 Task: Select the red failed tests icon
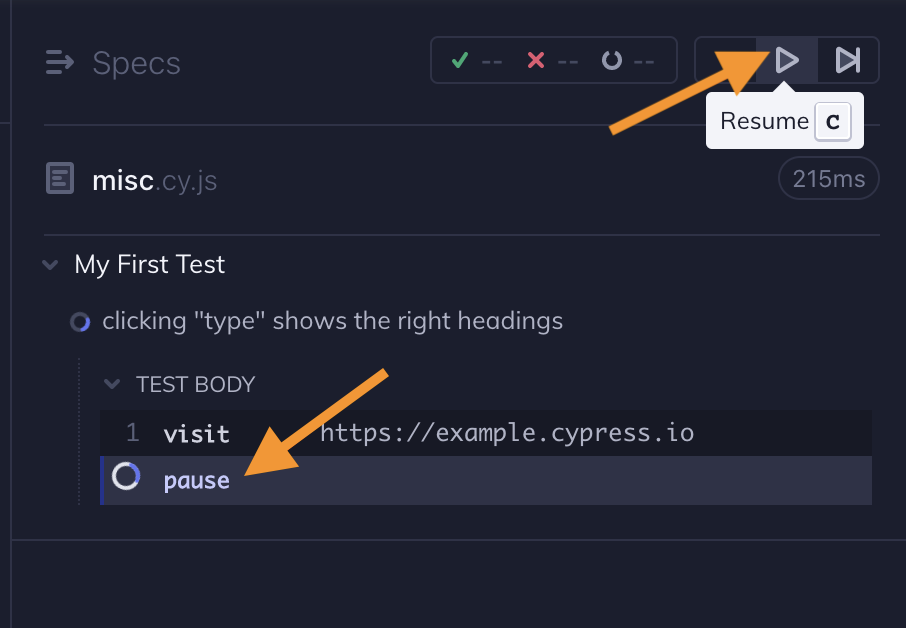coord(536,60)
